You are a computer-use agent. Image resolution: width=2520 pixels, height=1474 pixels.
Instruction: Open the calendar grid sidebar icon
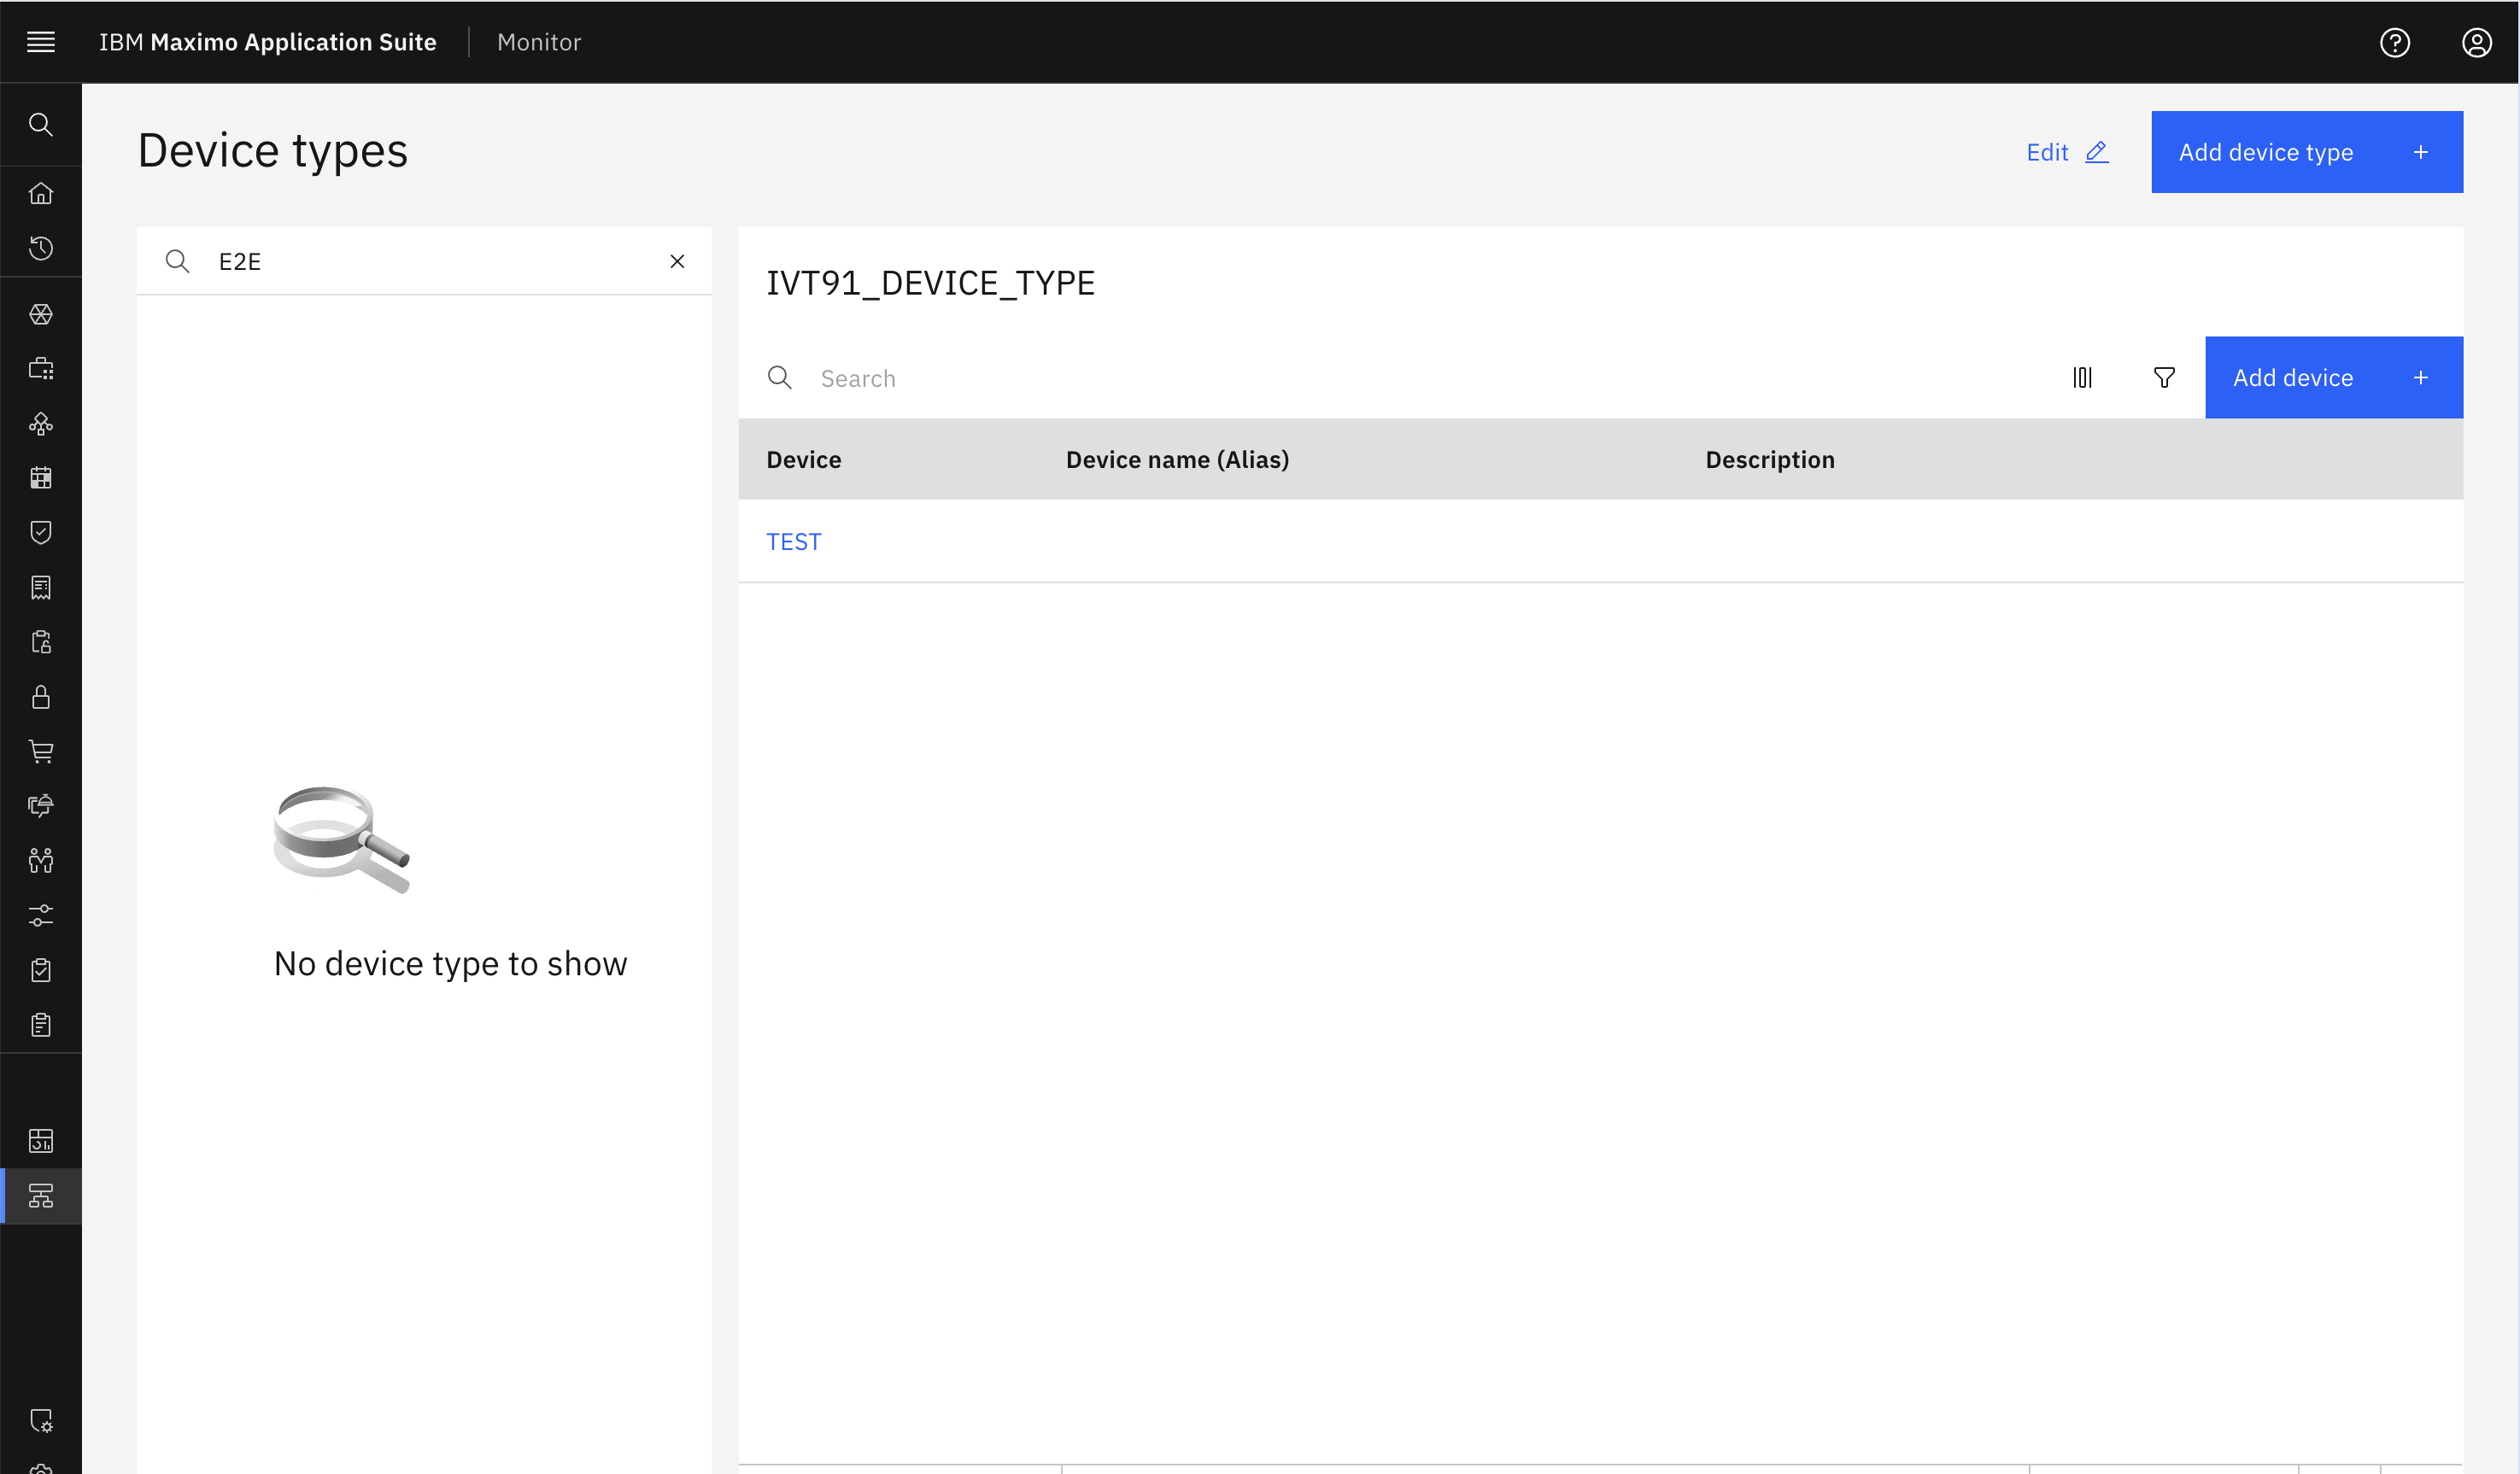coord(41,478)
